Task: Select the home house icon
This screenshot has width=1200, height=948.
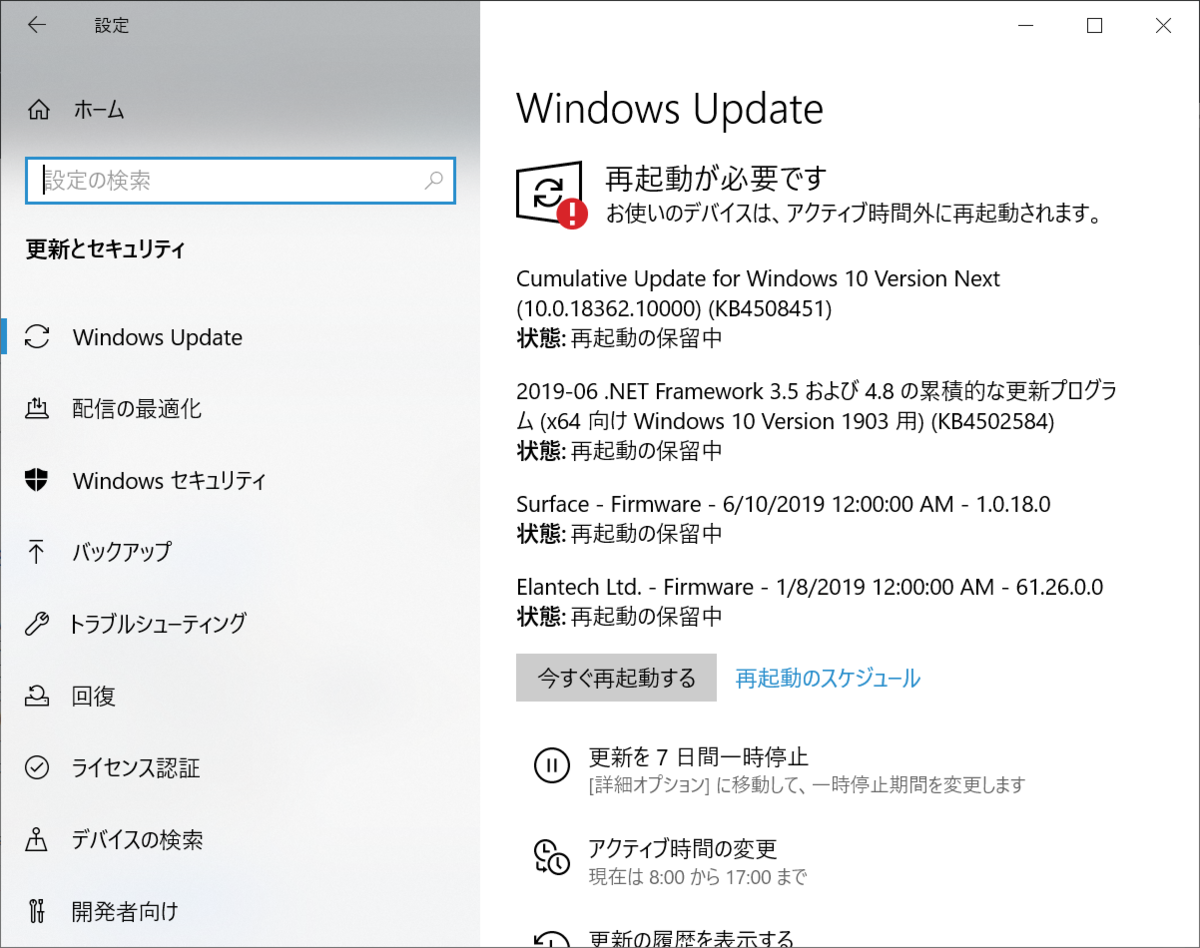Action: point(38,110)
